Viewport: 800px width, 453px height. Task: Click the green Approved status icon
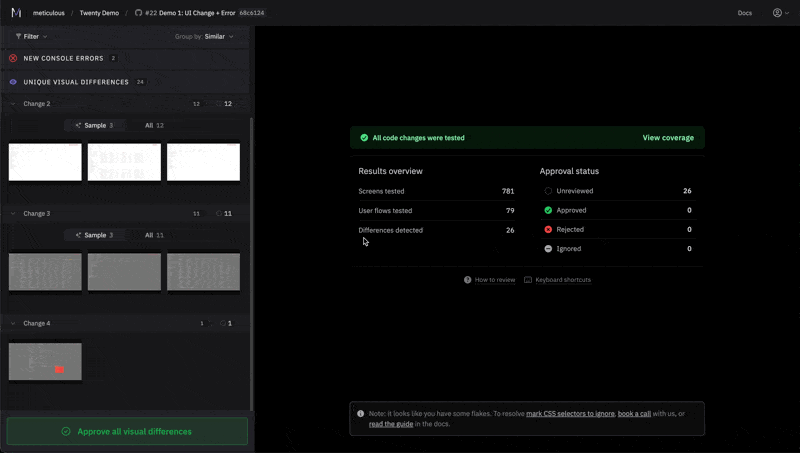[548, 210]
